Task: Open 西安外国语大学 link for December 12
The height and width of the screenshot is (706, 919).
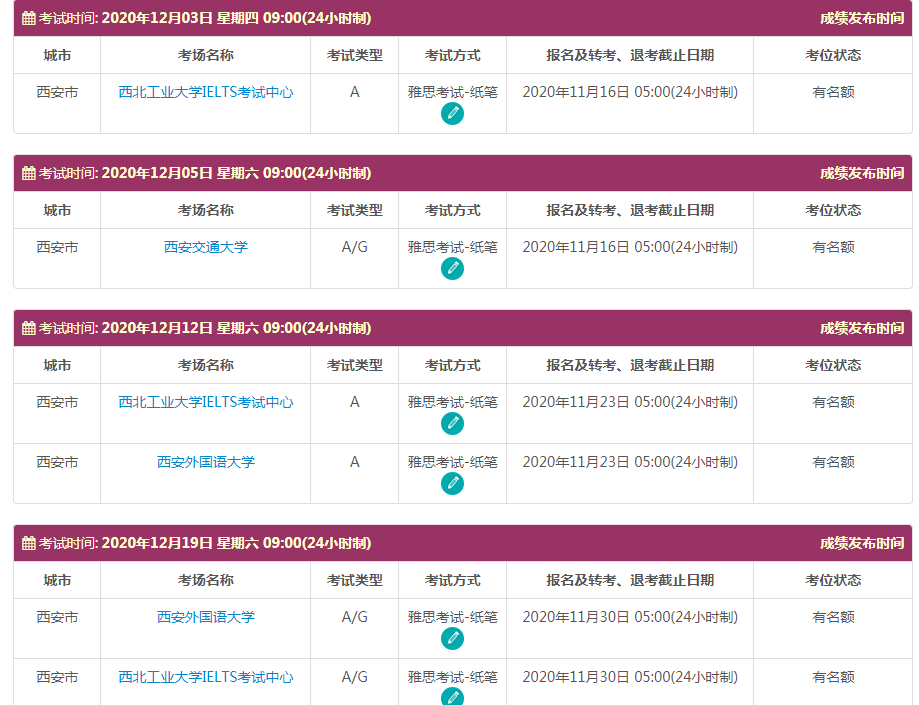Action: [206, 462]
